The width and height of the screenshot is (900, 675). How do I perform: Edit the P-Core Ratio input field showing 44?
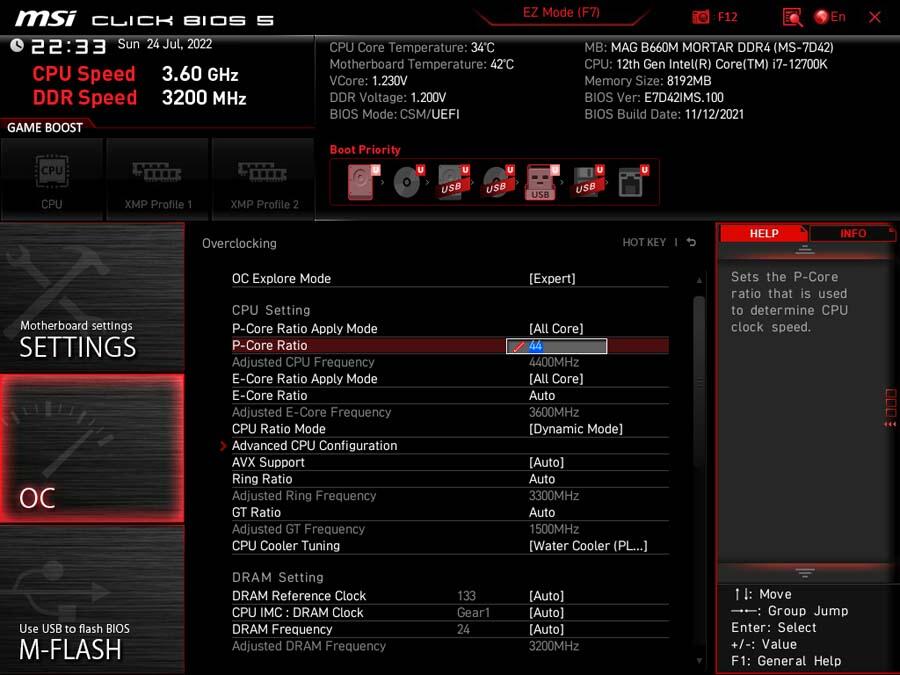(556, 346)
